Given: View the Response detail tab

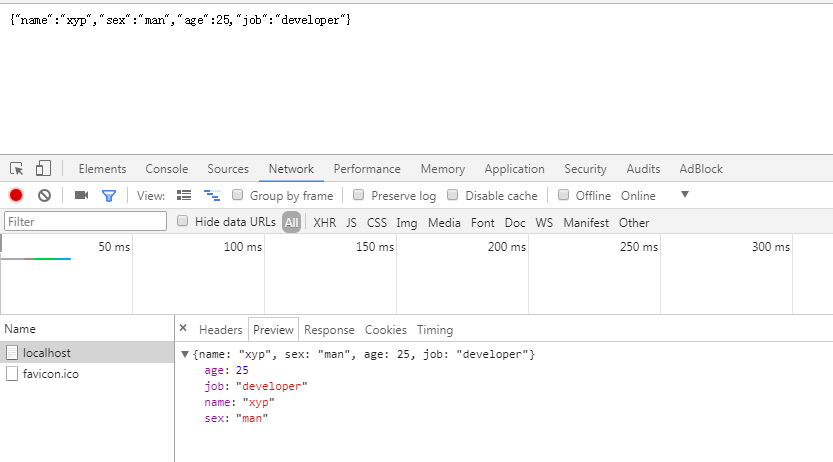Looking at the screenshot, I should 329,330.
